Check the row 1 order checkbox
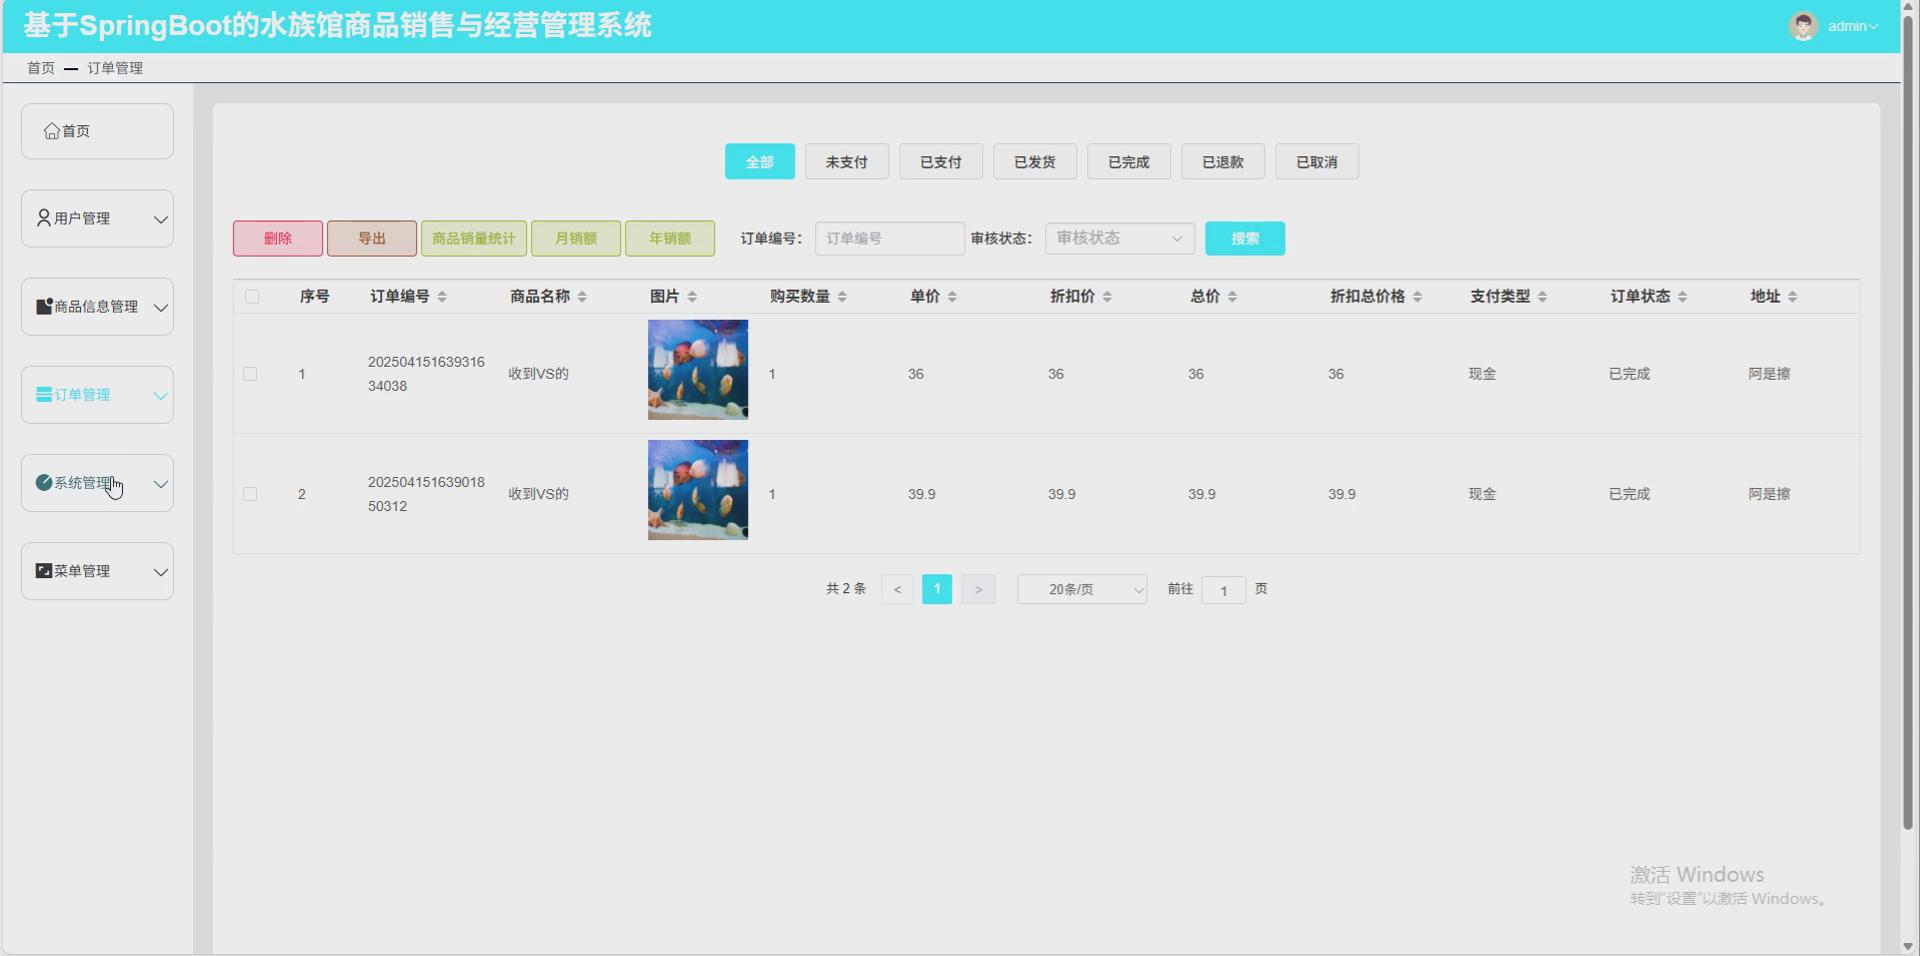This screenshot has width=1920, height=956. (x=250, y=374)
